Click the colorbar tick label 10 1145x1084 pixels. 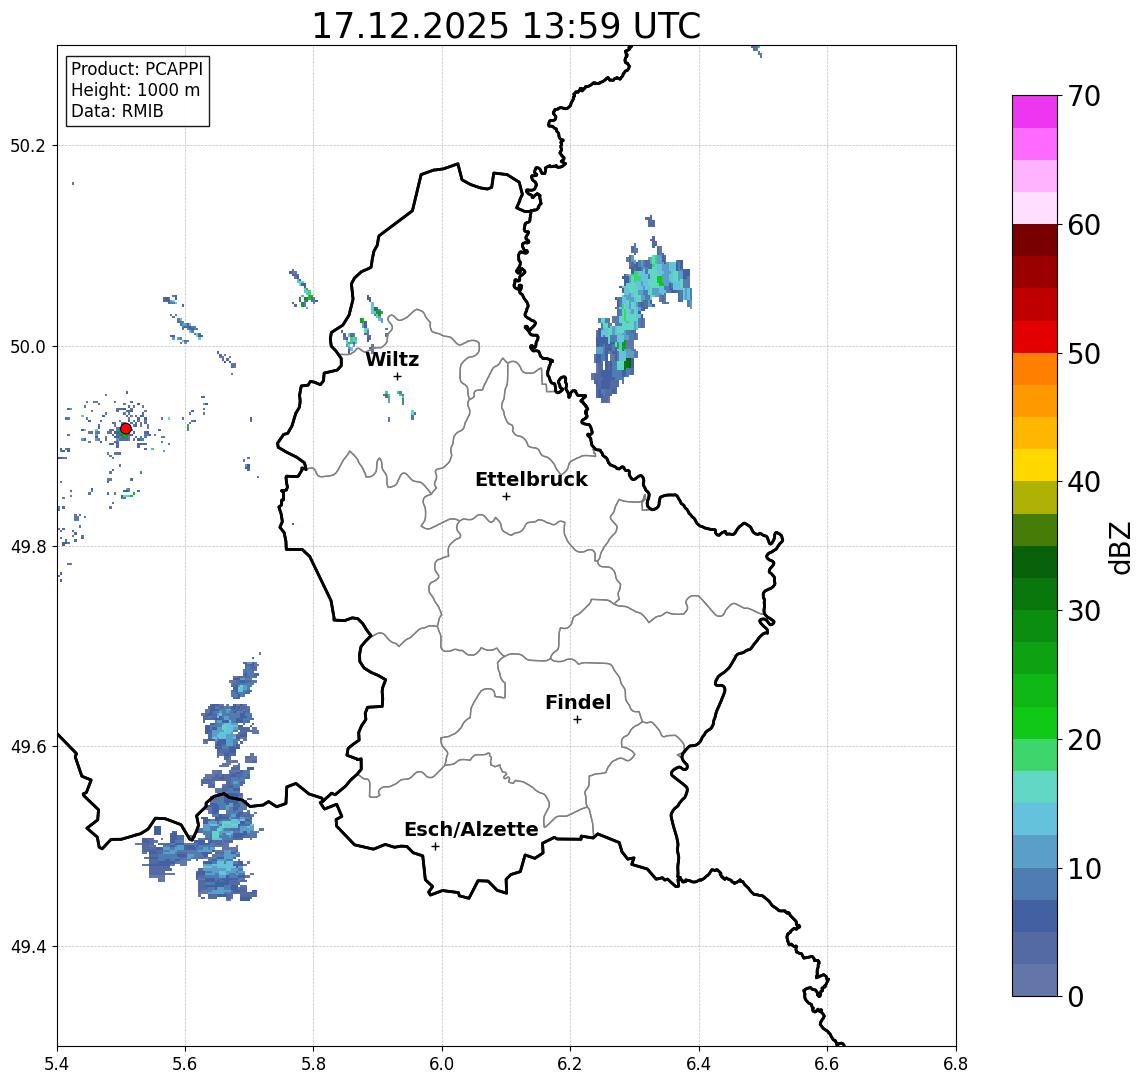tap(1084, 868)
